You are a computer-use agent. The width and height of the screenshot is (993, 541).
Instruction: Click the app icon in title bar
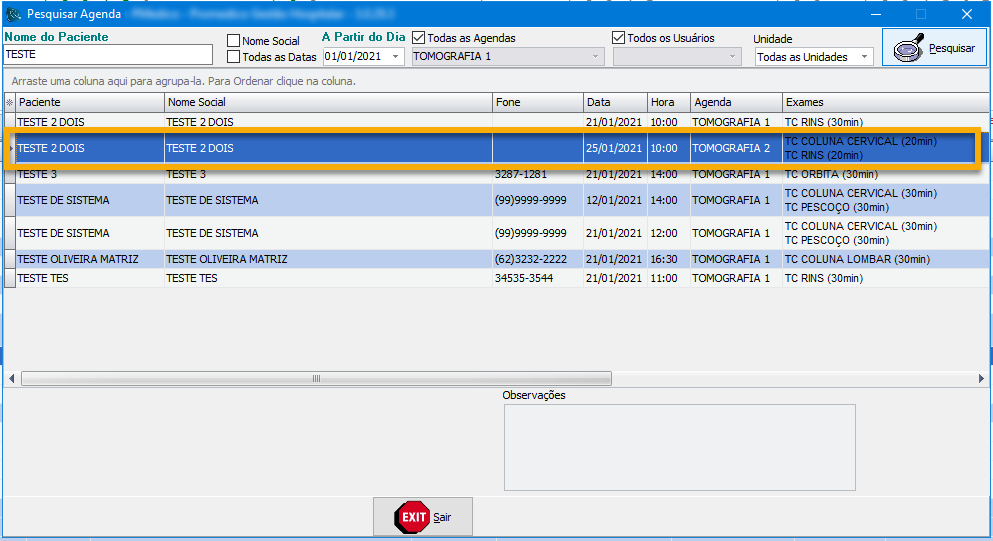(x=13, y=14)
